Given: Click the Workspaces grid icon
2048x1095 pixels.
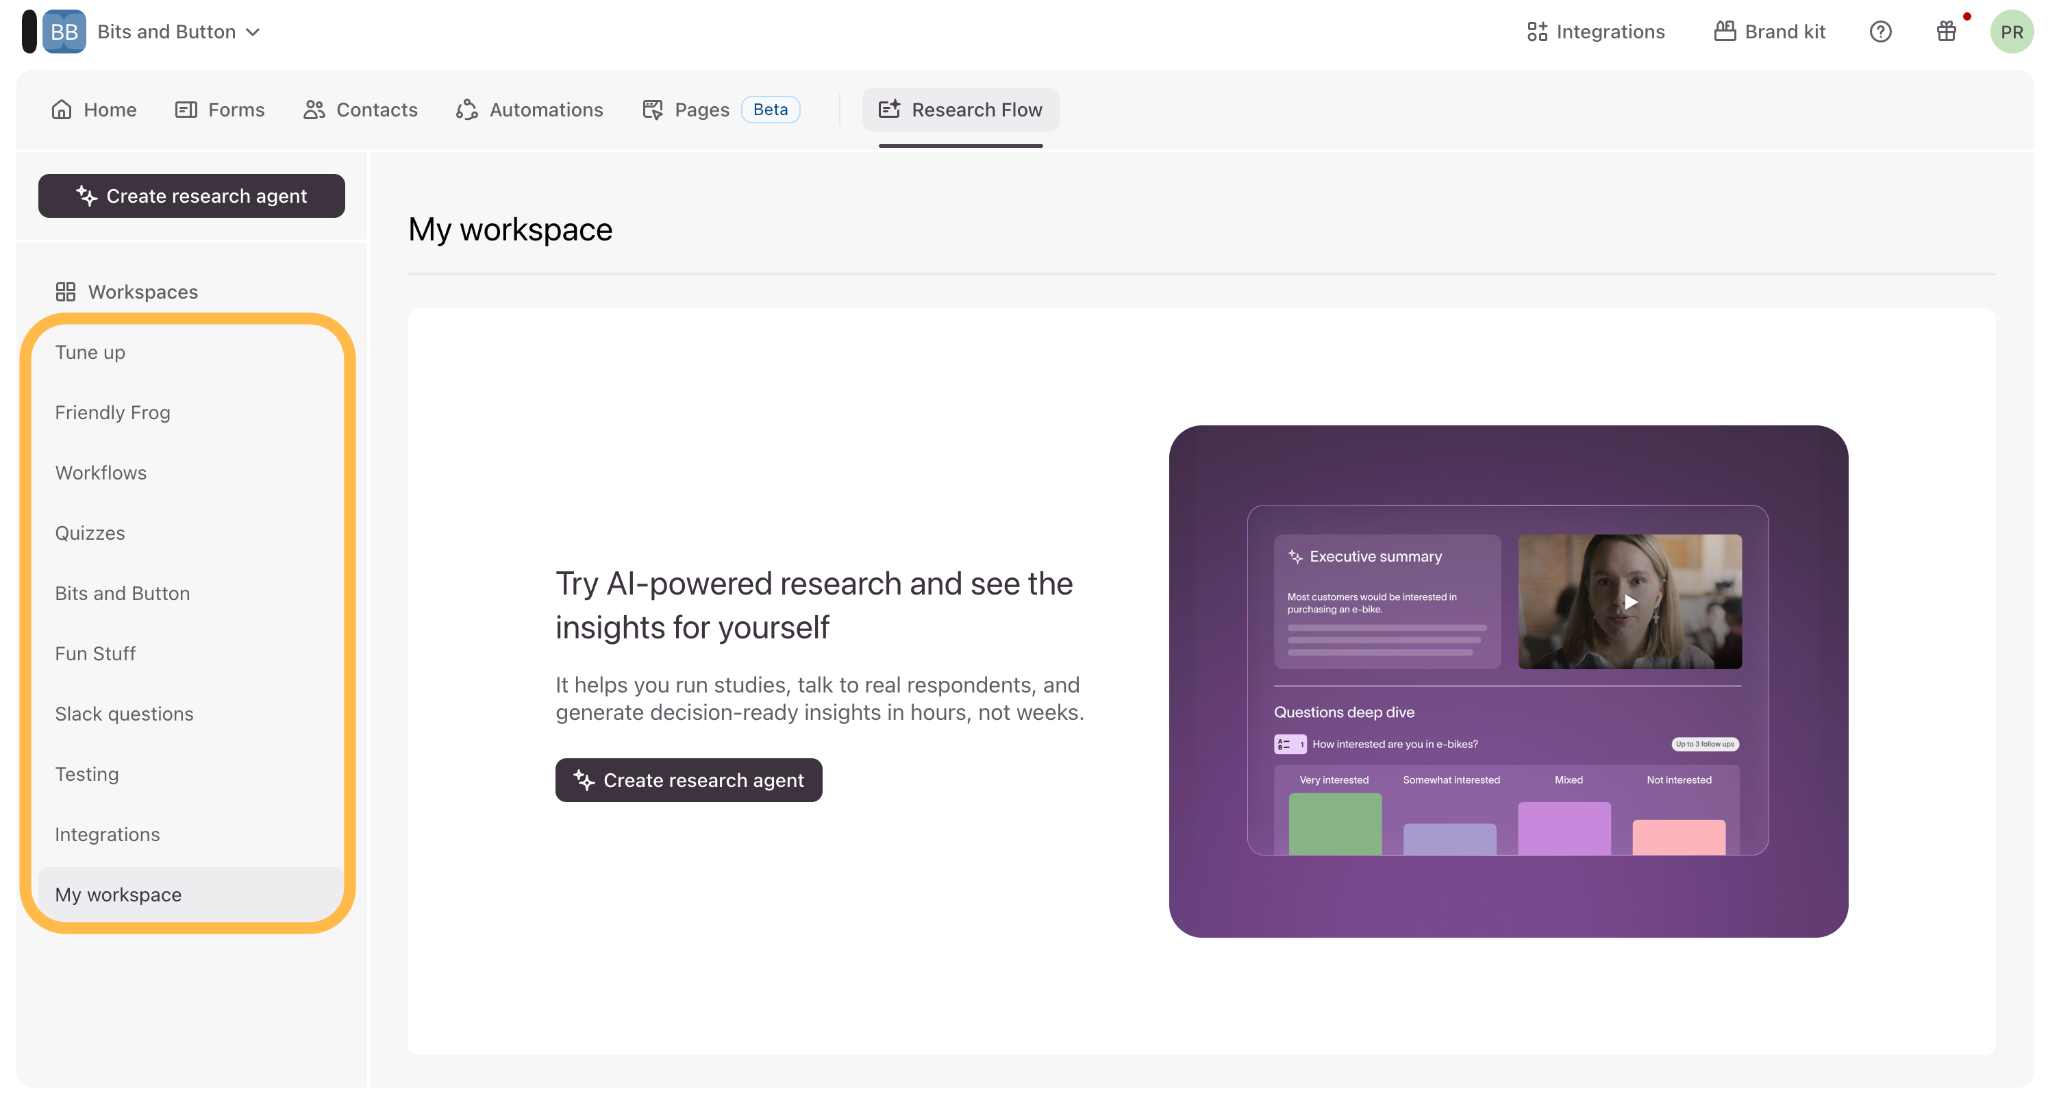Looking at the screenshot, I should 66,292.
